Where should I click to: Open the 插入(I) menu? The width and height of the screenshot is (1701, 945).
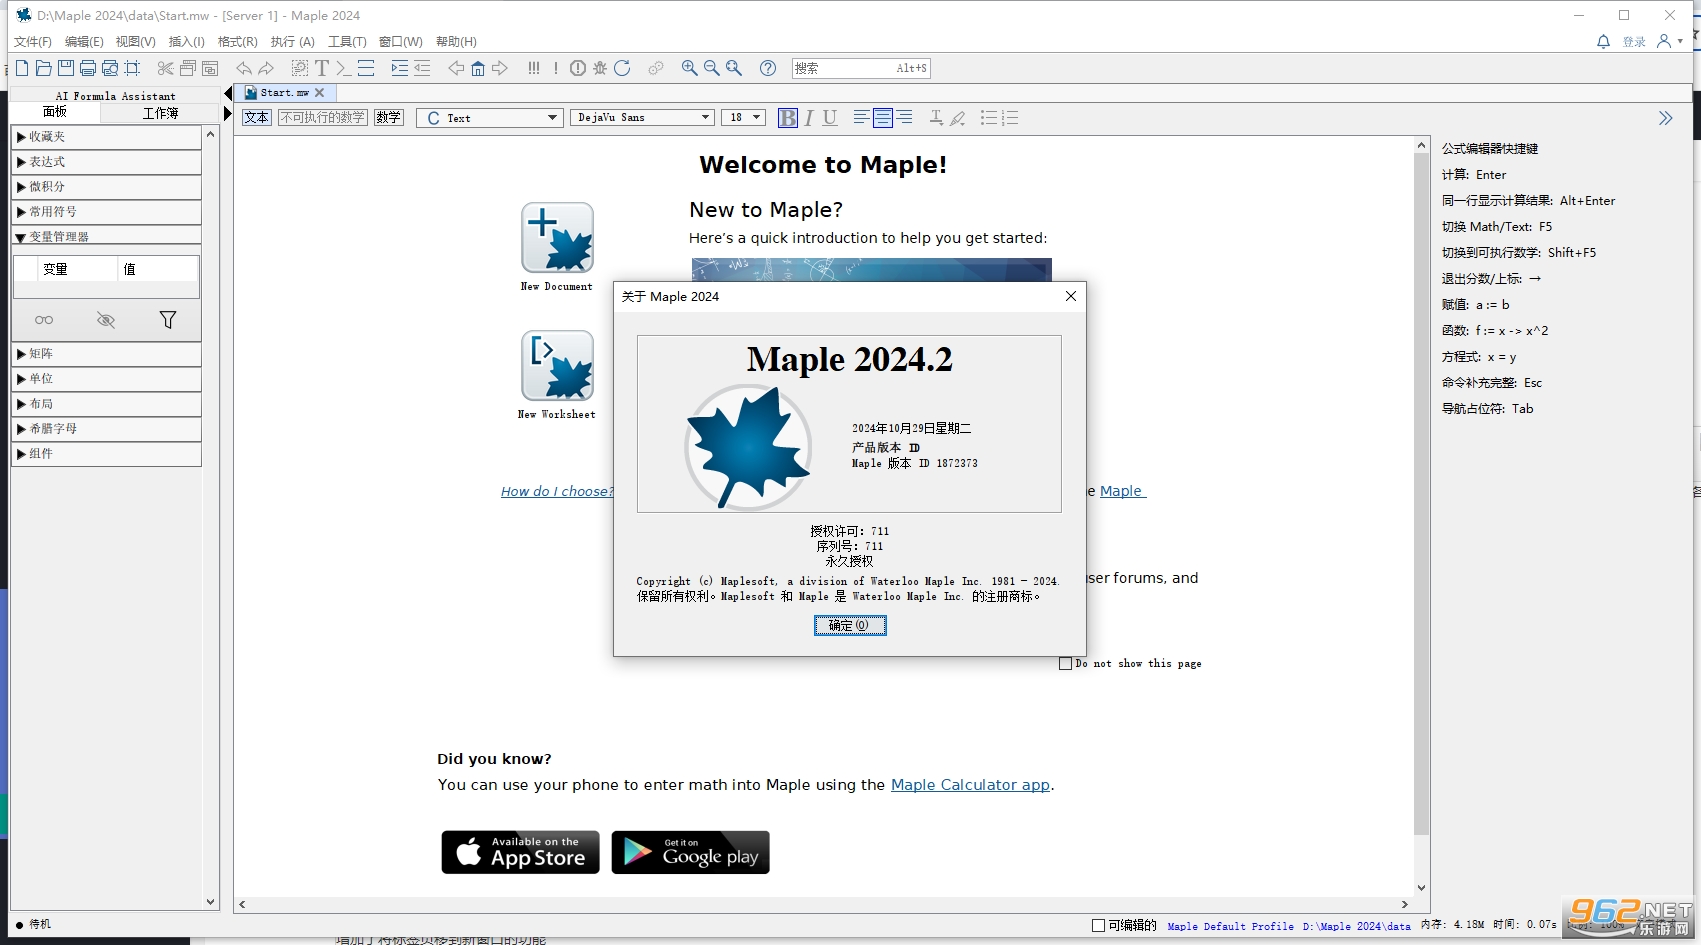pos(187,42)
